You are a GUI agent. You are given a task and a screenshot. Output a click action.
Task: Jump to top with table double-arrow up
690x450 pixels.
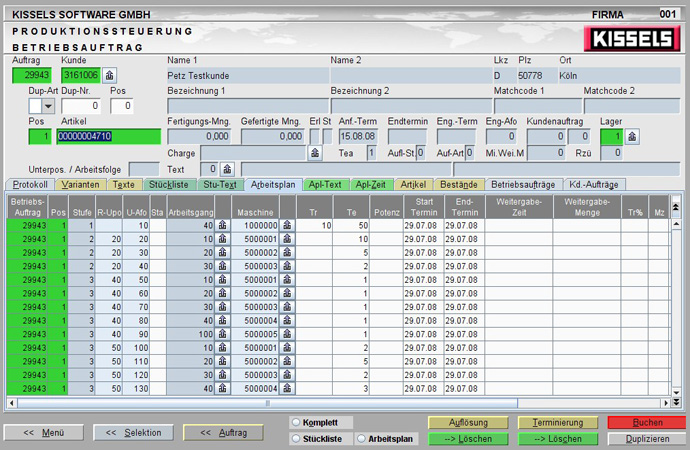[x=676, y=207]
